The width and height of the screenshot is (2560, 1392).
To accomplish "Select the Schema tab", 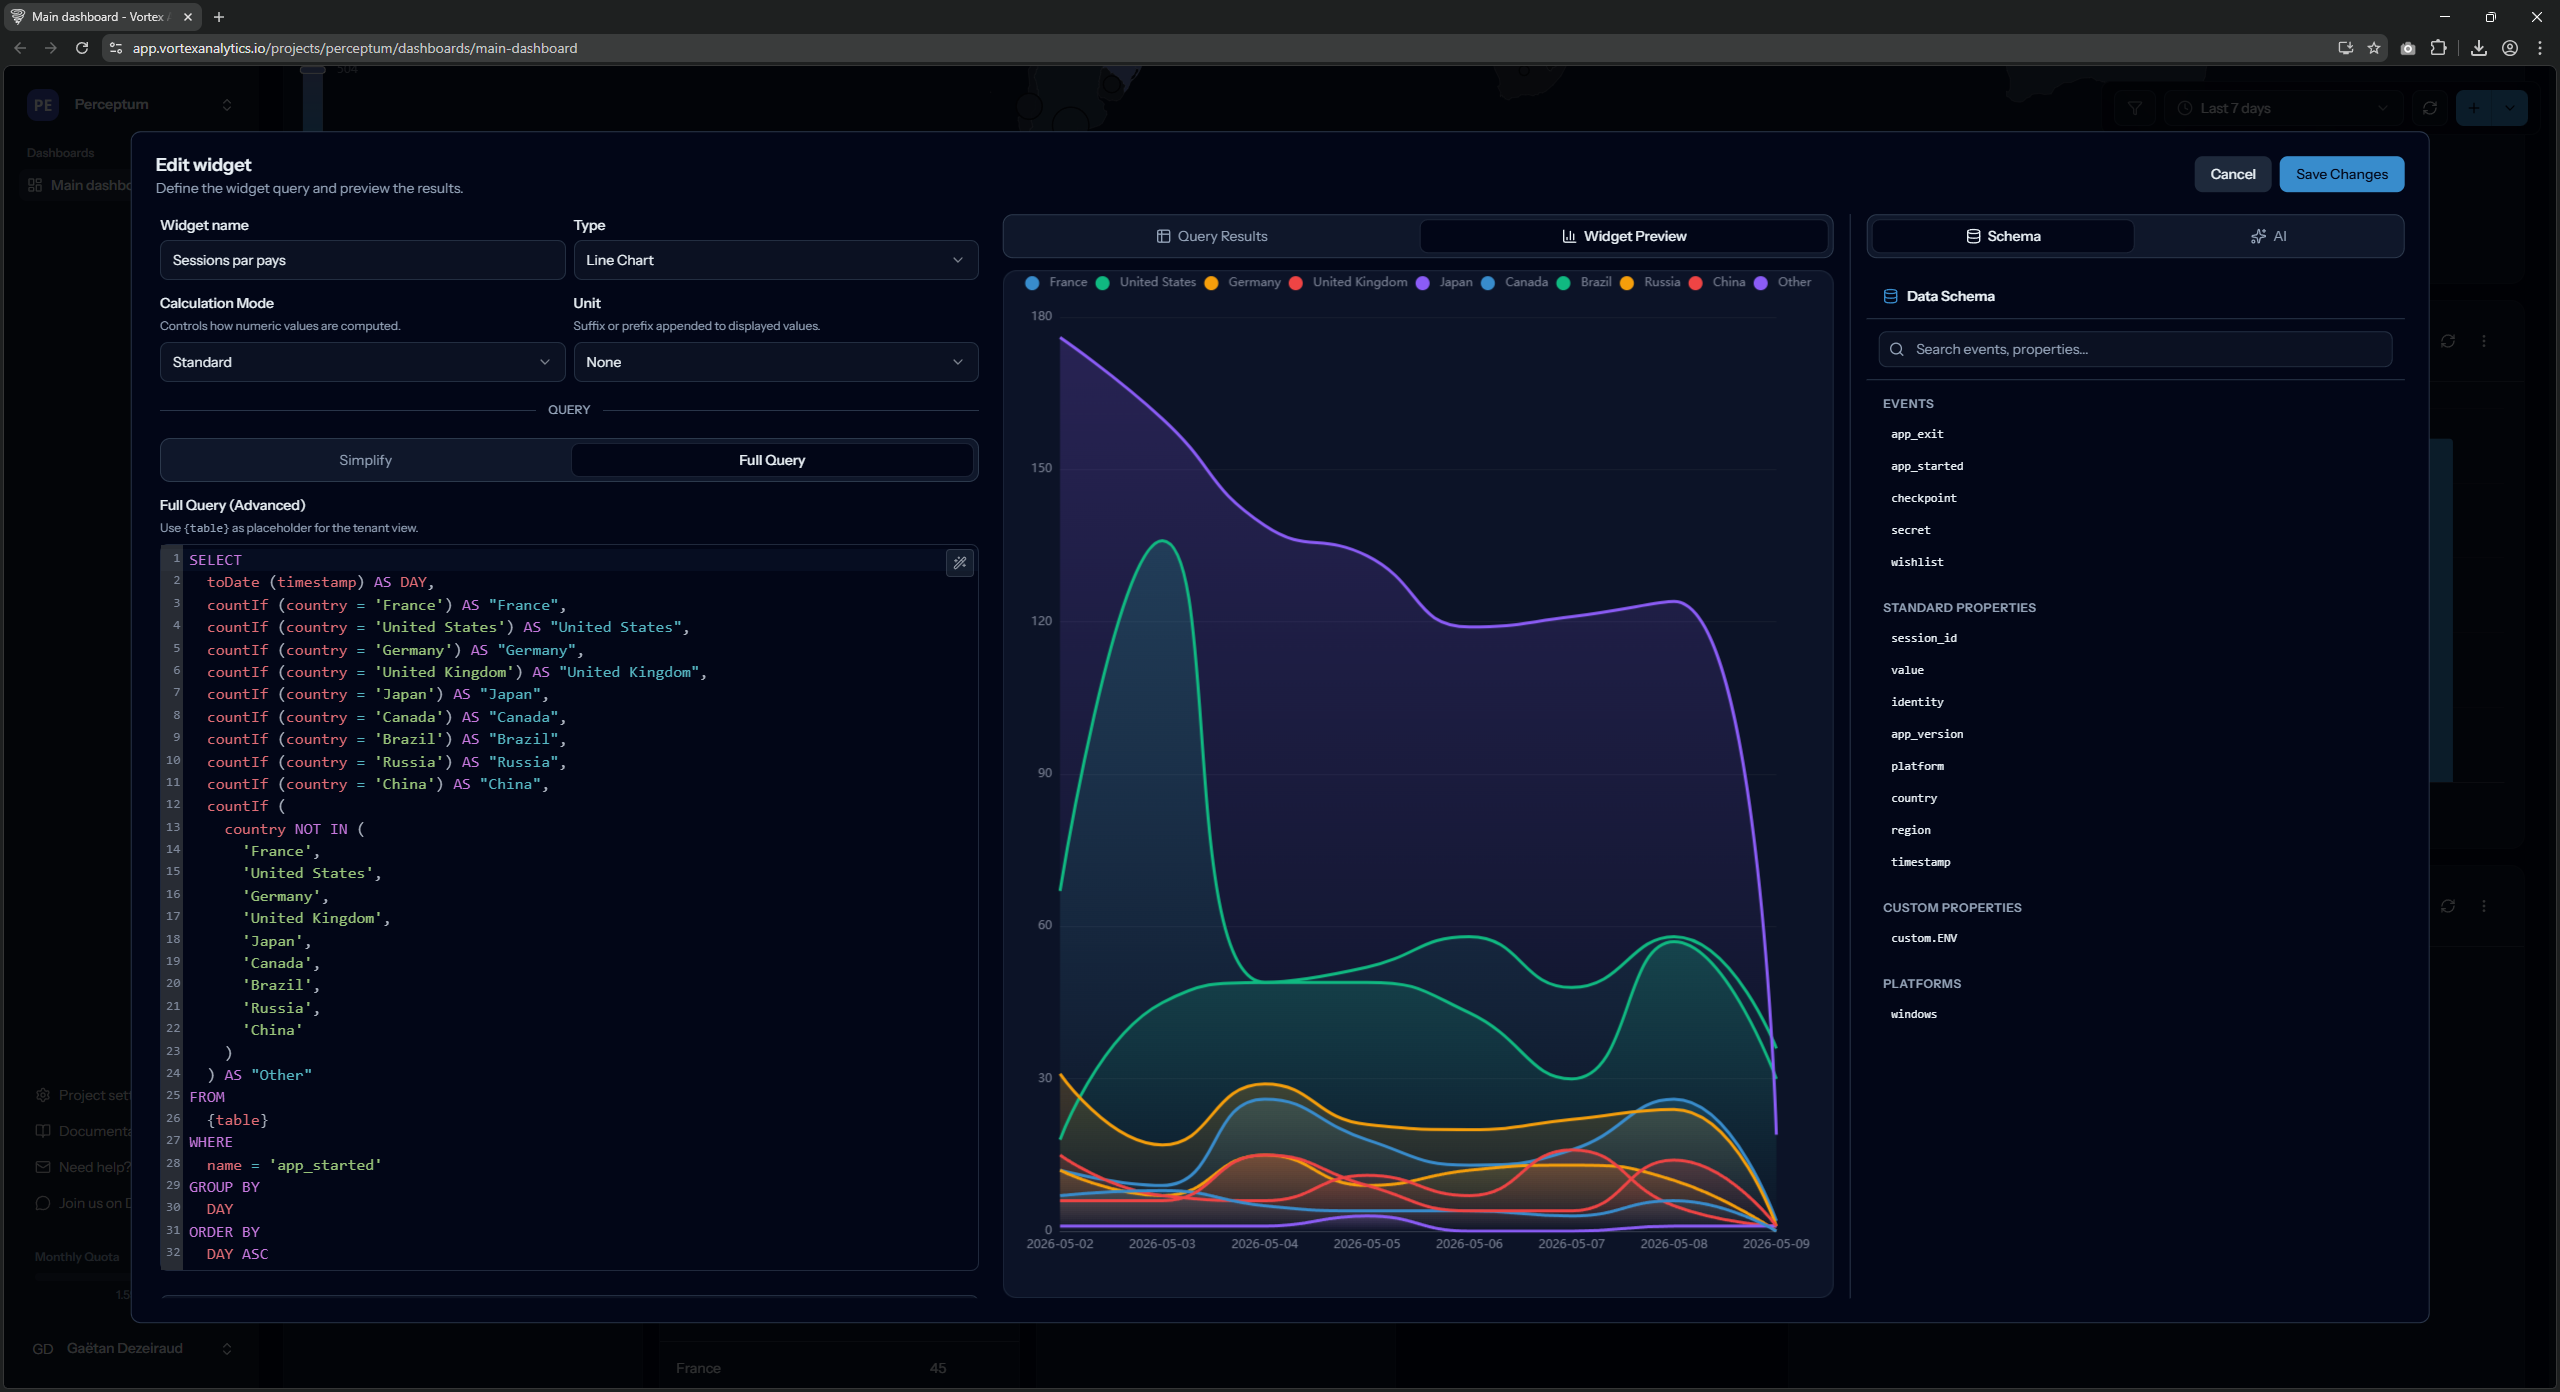I will point(2003,236).
